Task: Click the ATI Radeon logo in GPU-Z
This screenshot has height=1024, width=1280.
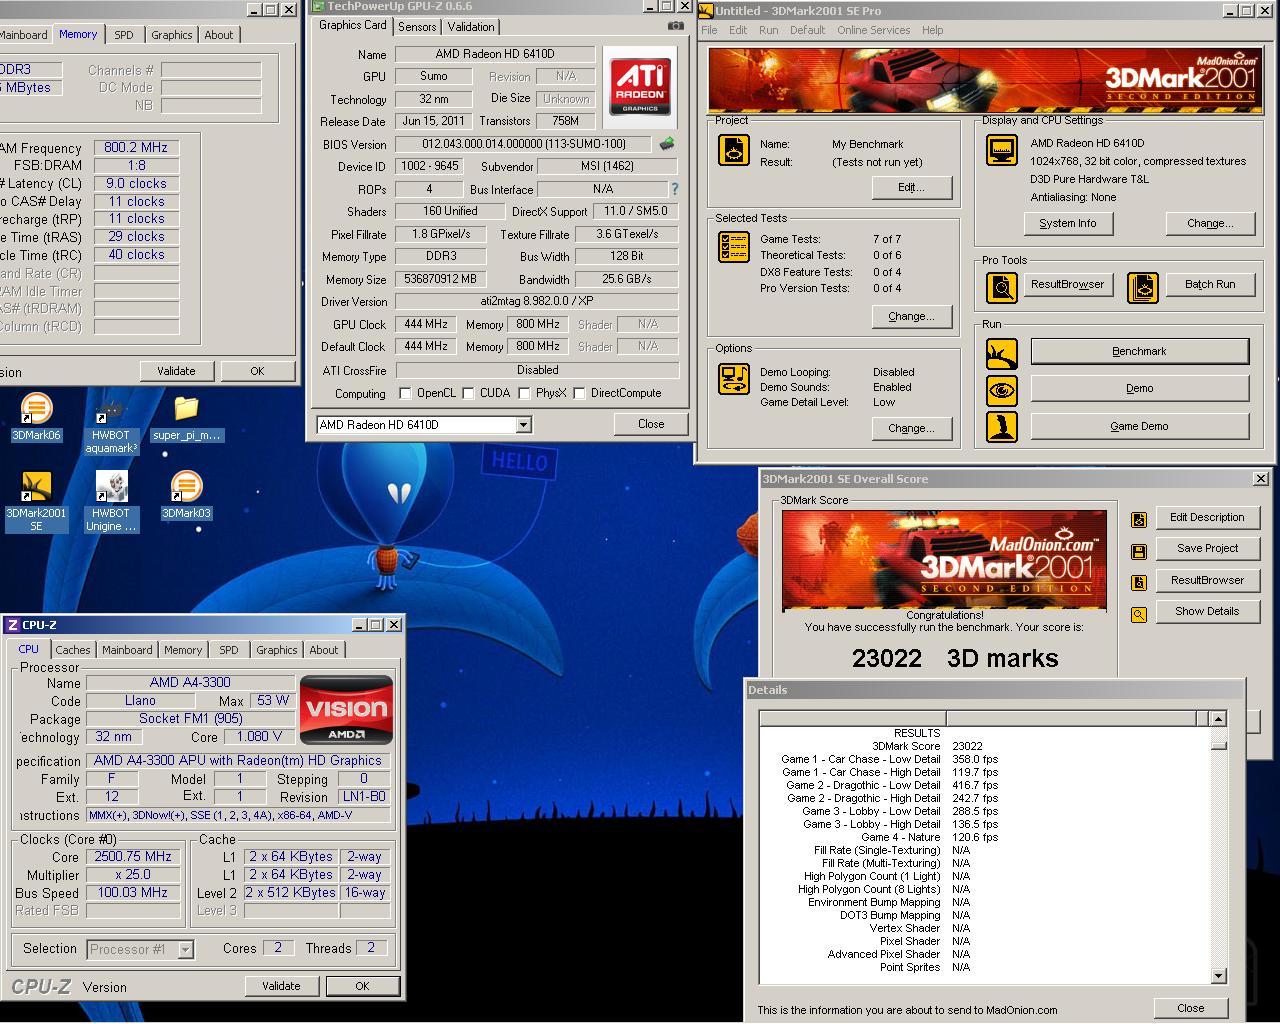Action: [640, 87]
